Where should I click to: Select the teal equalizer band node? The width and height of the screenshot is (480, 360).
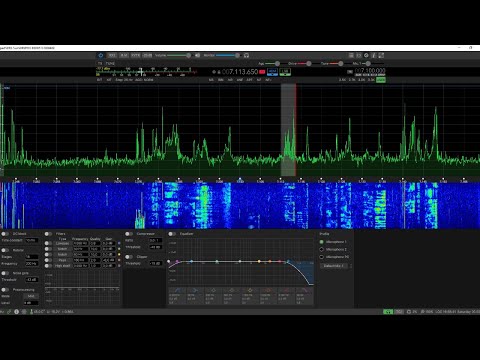[217, 261]
